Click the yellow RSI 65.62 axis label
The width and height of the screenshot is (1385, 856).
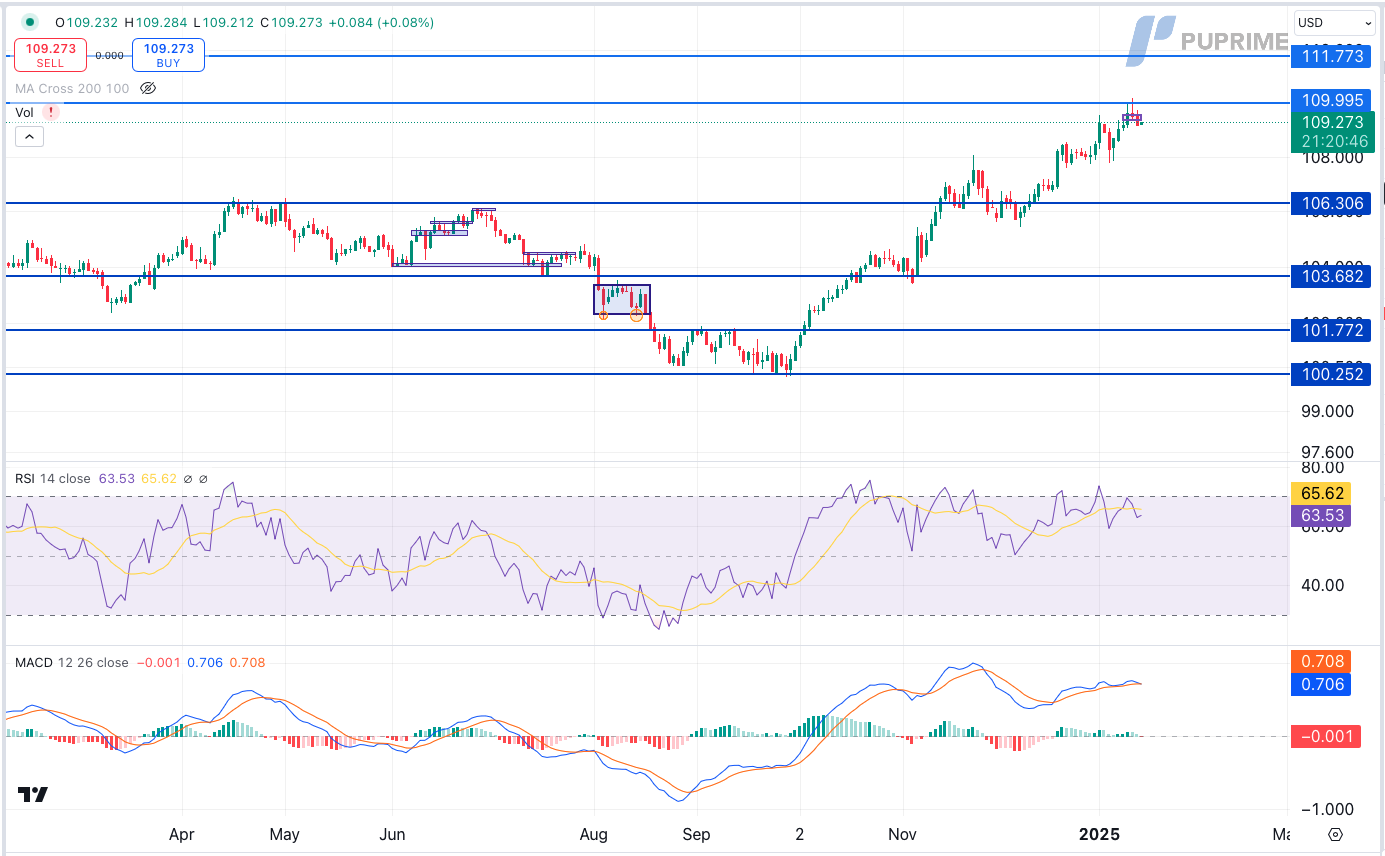(x=1321, y=493)
